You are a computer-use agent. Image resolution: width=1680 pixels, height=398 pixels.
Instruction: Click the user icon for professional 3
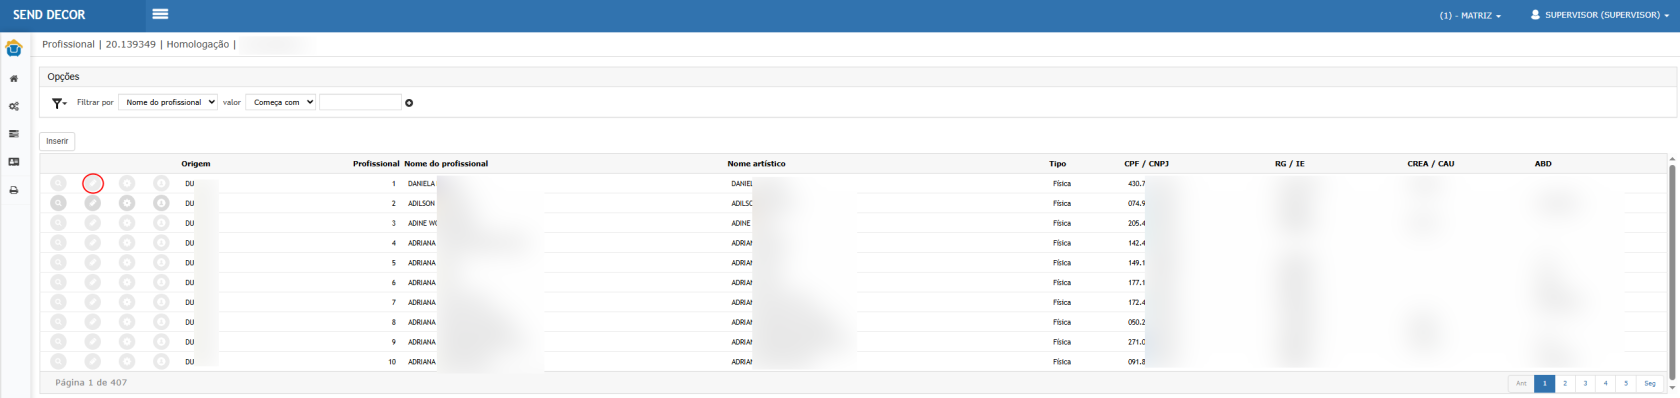[161, 223]
